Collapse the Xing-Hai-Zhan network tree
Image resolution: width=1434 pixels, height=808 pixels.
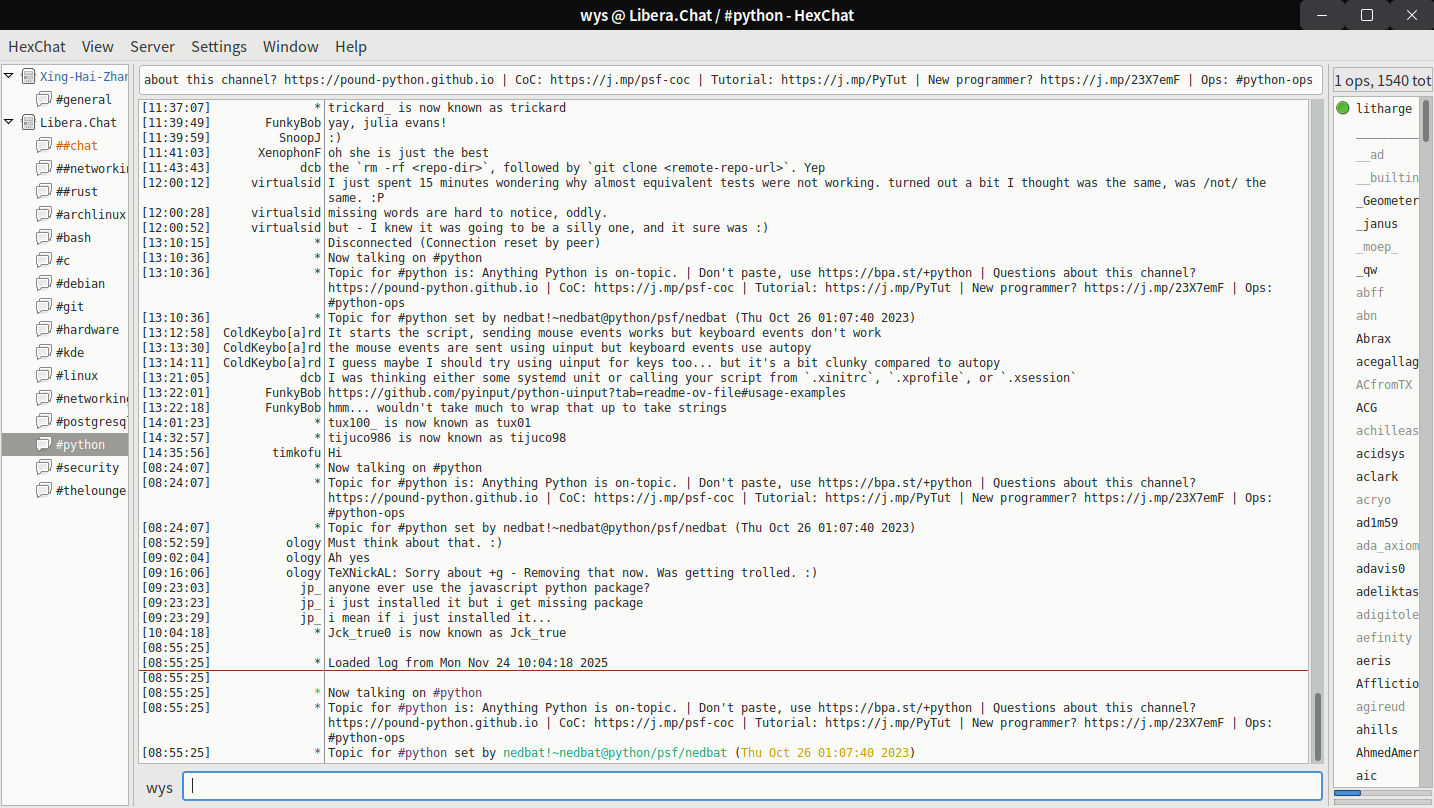10,76
